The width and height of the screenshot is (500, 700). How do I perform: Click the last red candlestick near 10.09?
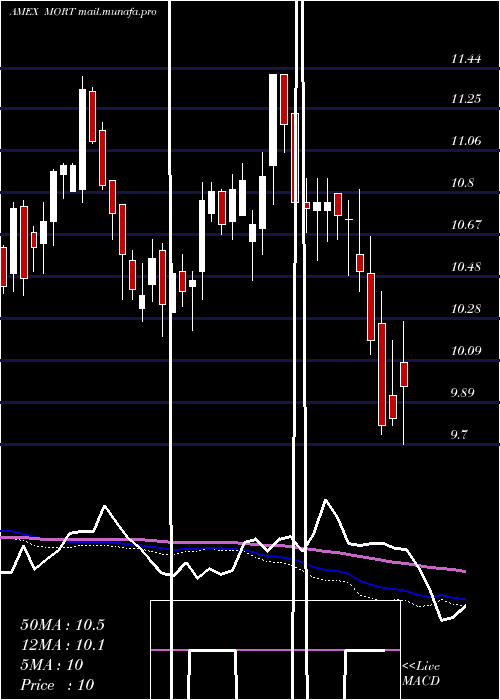[x=404, y=374]
